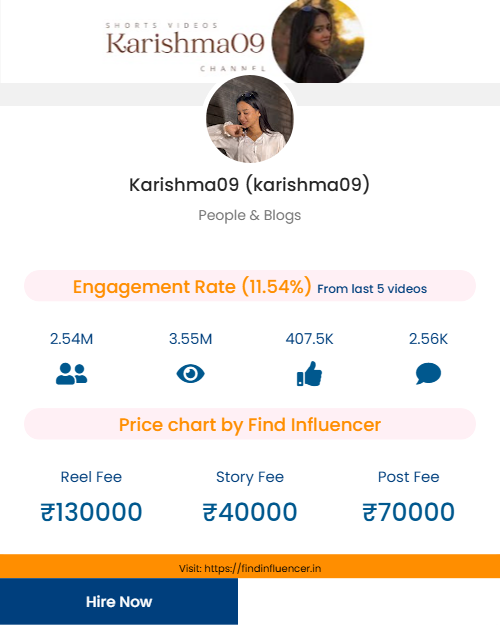Visit the findinfluencer.in link
The image size is (500, 625).
pyautogui.click(x=250, y=568)
